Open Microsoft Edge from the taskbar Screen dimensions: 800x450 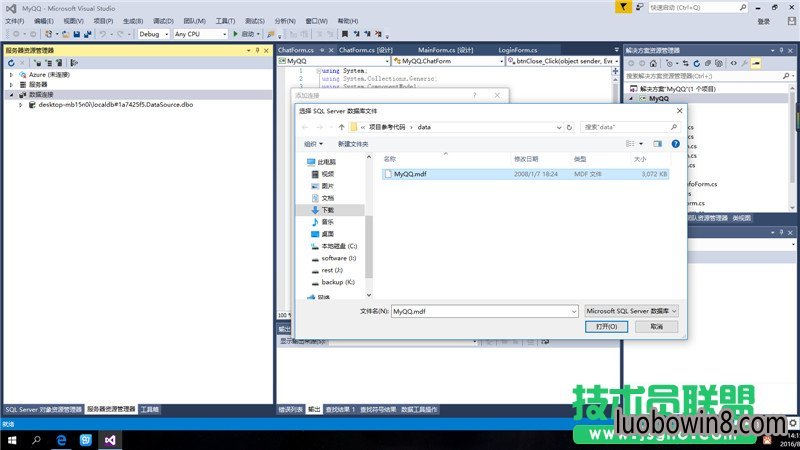pos(61,440)
